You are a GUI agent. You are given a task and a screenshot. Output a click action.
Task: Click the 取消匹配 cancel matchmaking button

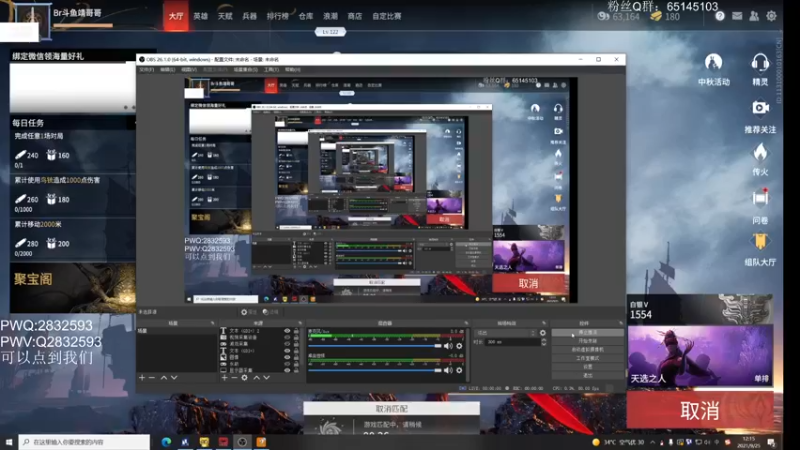point(391,409)
